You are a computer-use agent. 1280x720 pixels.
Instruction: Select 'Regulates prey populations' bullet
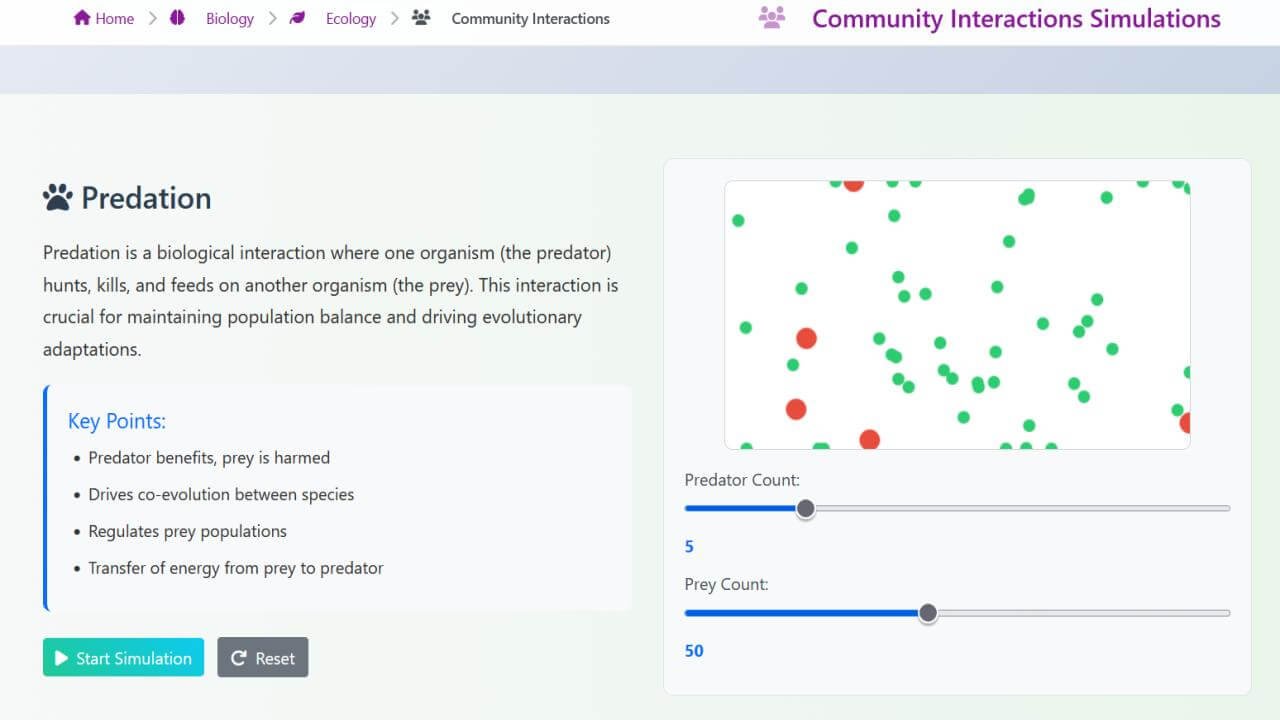coord(187,532)
